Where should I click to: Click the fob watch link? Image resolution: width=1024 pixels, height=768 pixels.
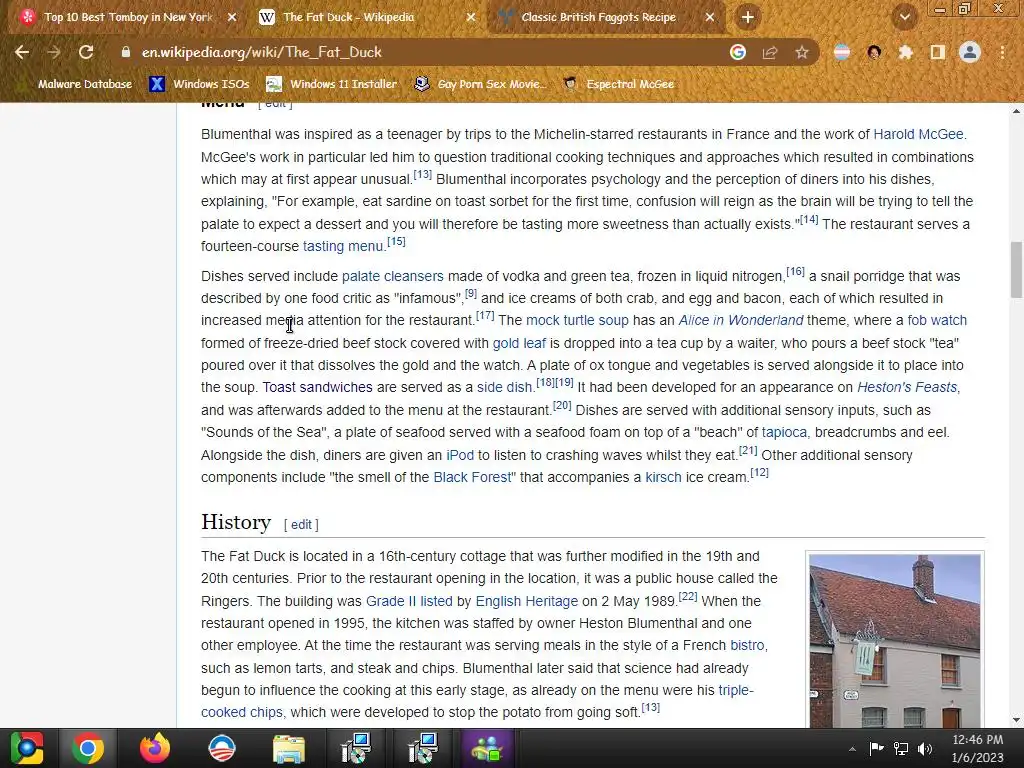[937, 321]
